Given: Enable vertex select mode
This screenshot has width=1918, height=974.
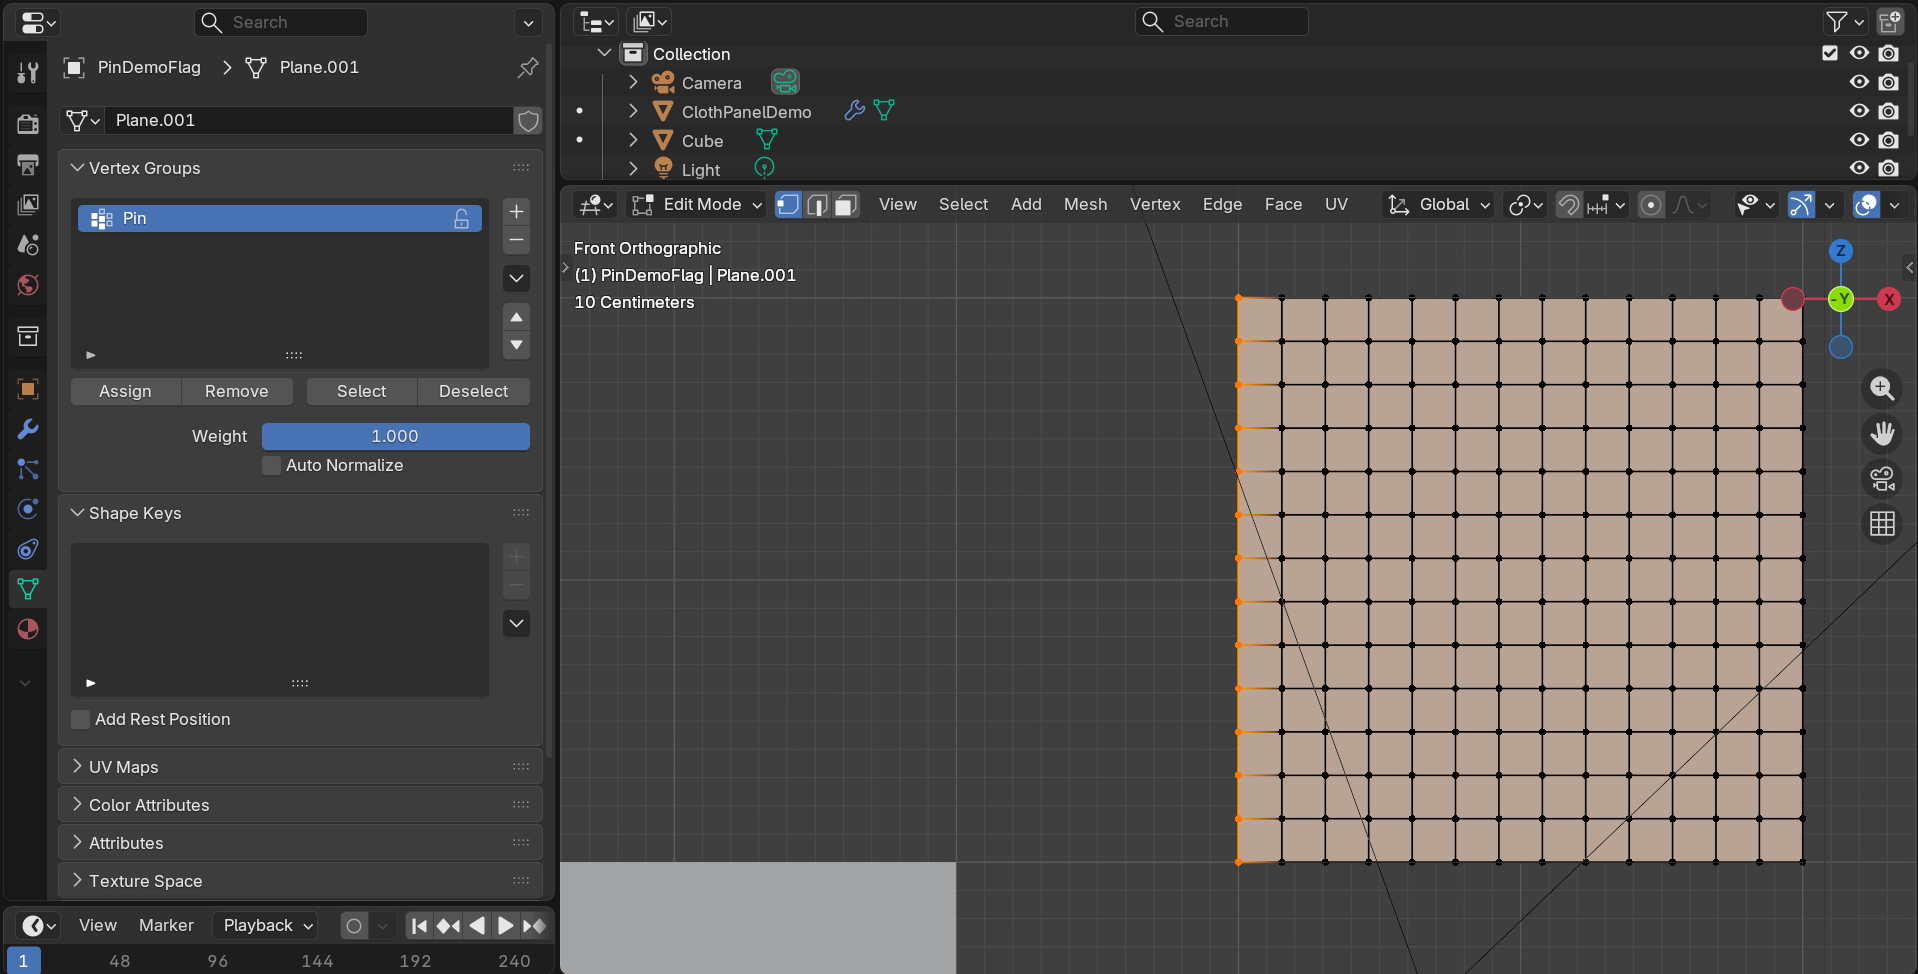Looking at the screenshot, I should (788, 205).
